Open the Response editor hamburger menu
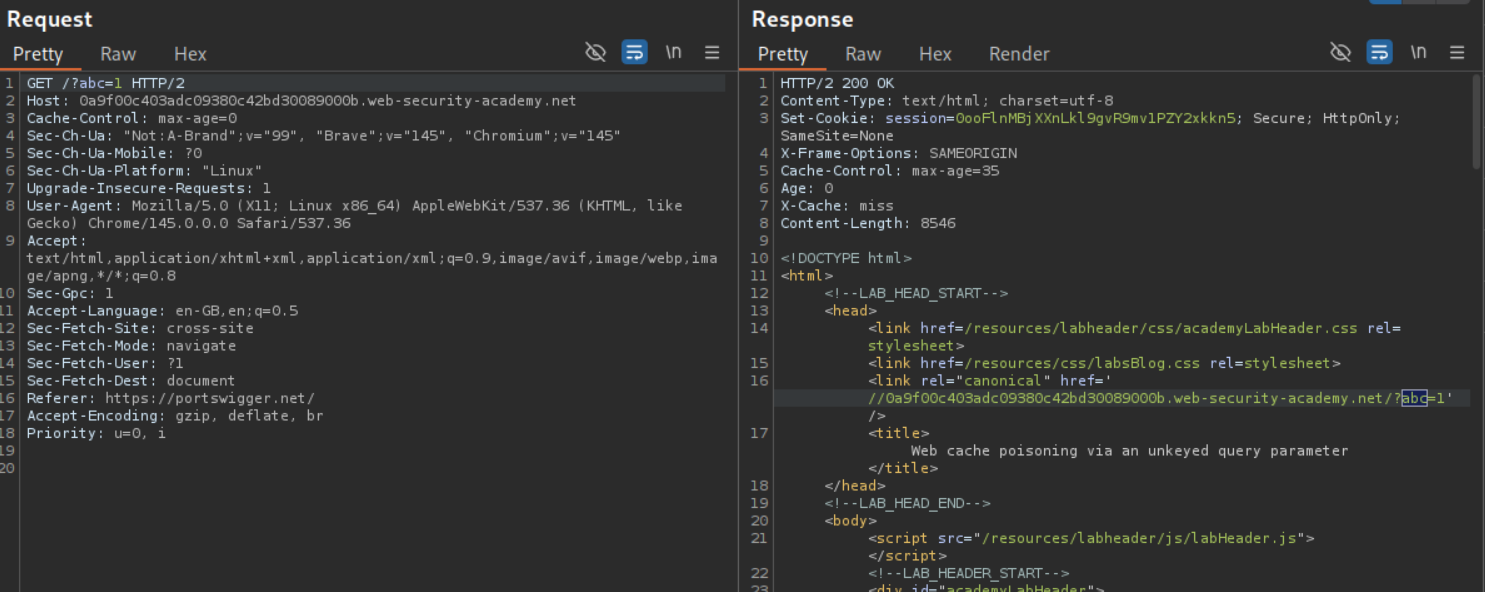This screenshot has width=1485, height=592. (x=1457, y=53)
